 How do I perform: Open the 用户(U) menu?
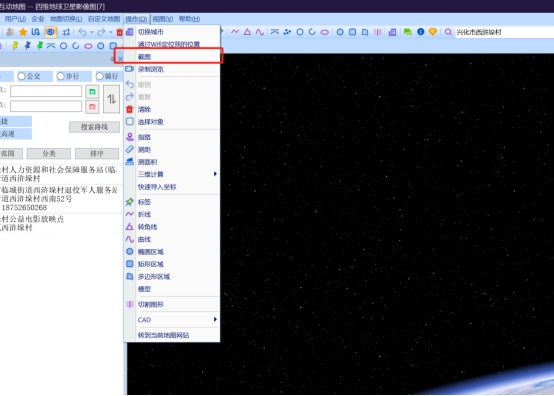point(15,19)
